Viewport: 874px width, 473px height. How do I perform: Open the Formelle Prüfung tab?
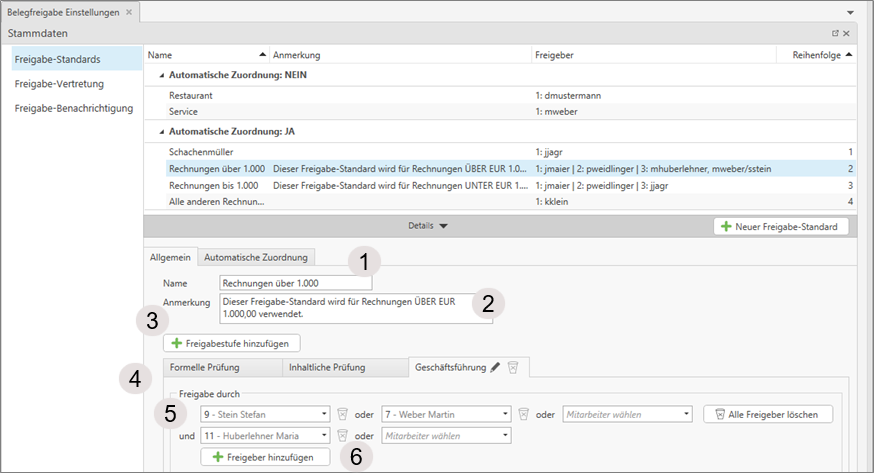205,367
